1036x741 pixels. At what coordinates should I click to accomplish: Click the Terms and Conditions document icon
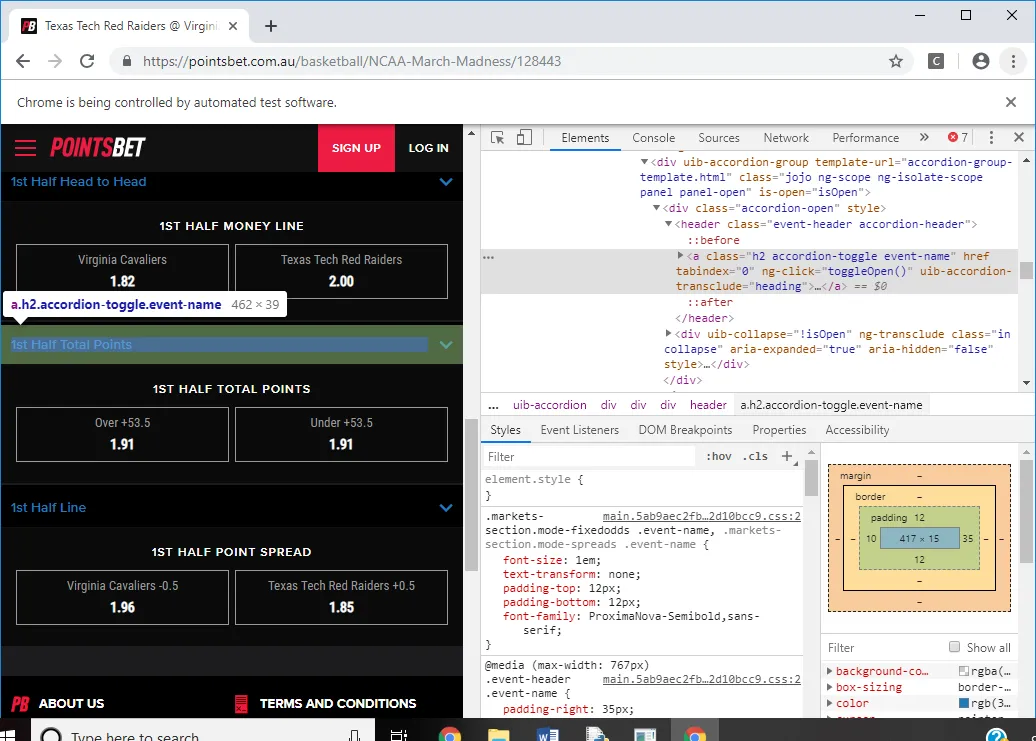pos(241,703)
